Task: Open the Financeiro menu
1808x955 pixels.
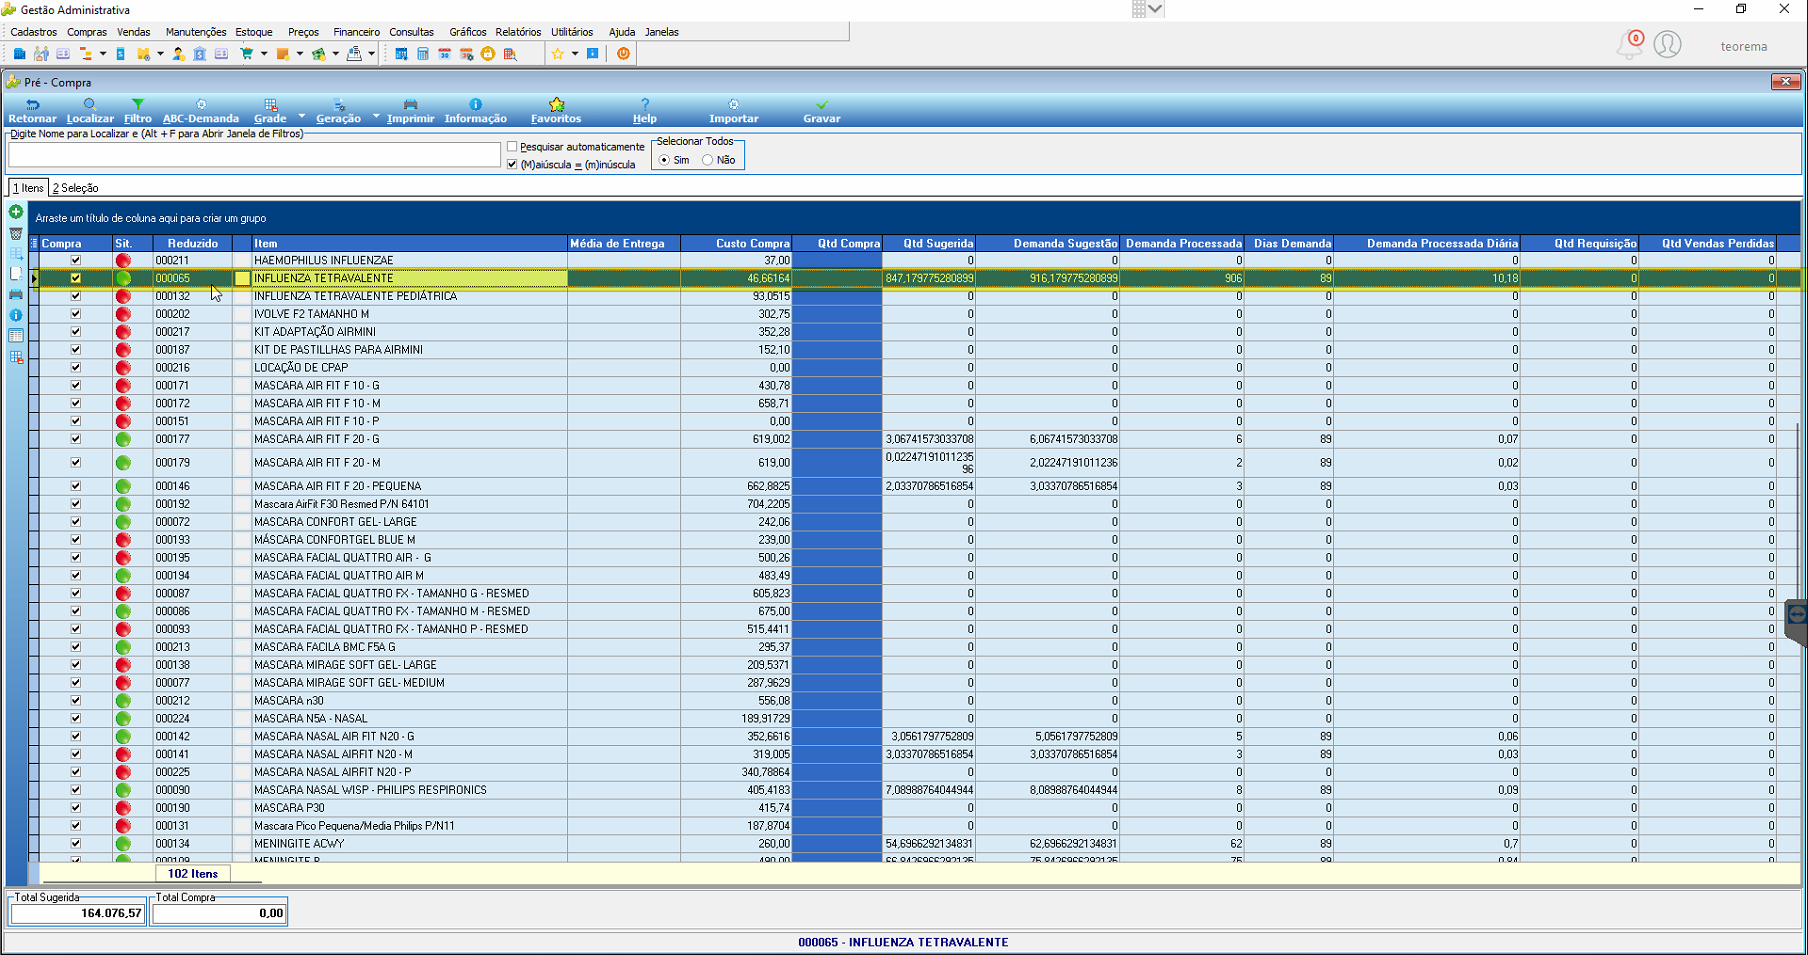Action: (356, 32)
